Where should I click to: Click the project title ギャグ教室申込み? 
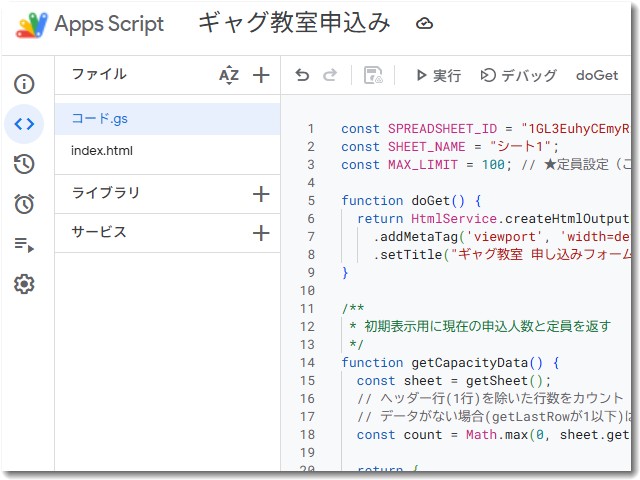[294, 24]
